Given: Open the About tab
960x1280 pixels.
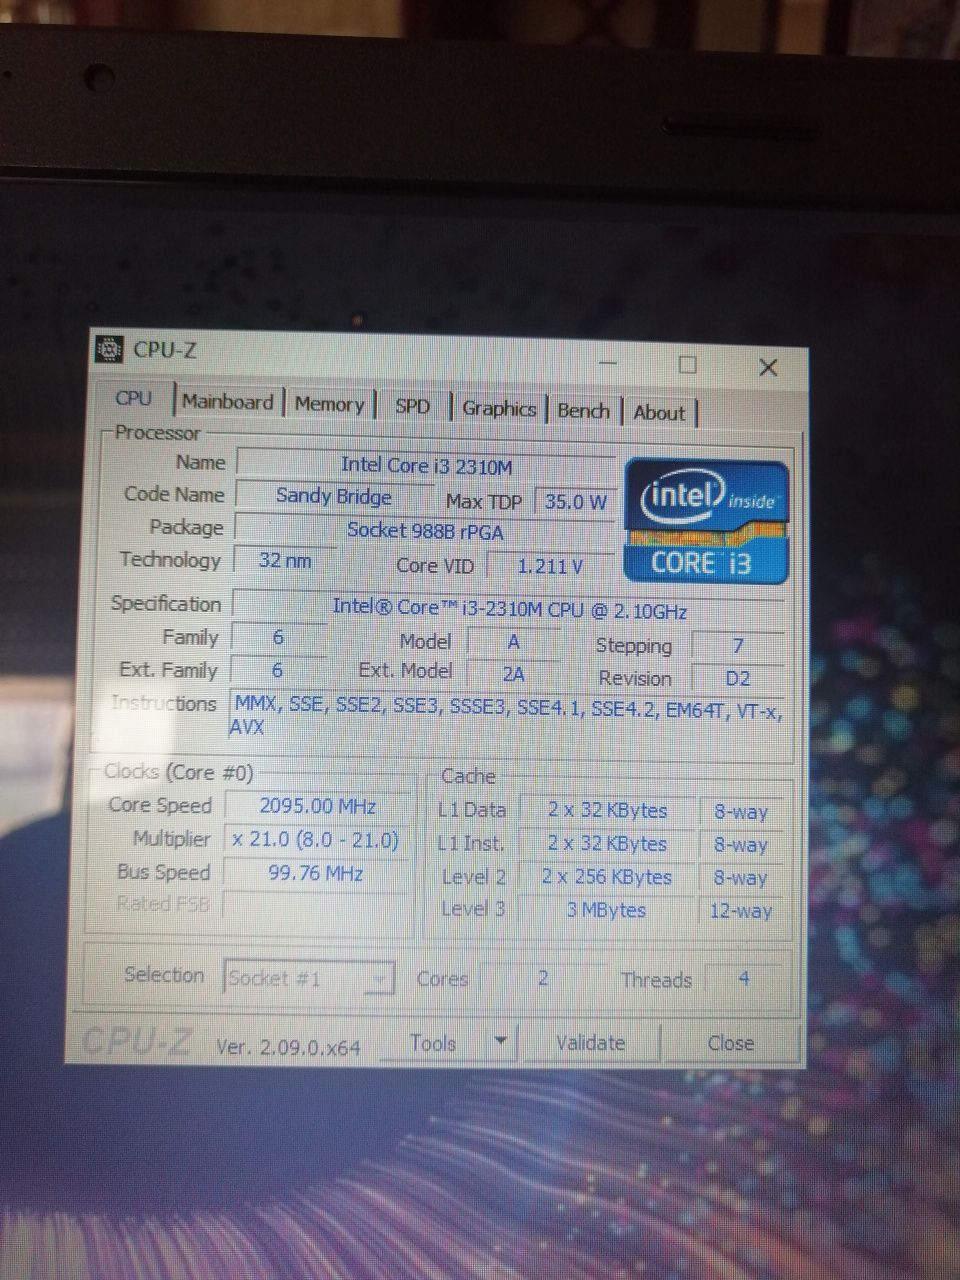Looking at the screenshot, I should (660, 412).
